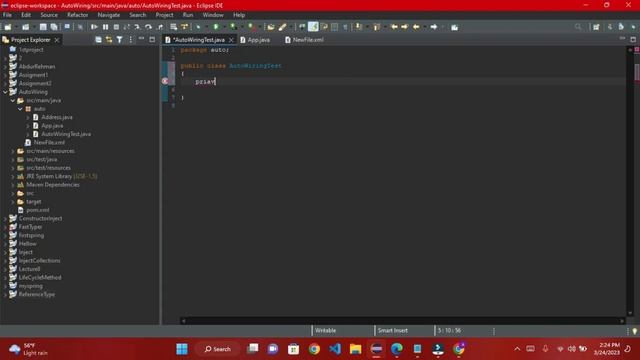Click the green Run button icon

tap(216, 27)
